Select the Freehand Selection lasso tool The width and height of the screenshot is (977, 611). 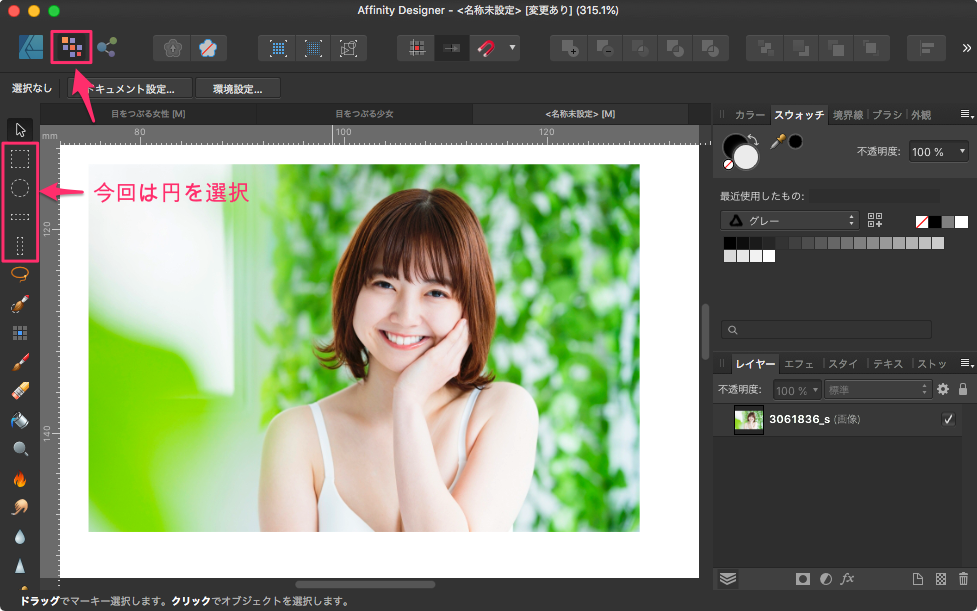[20, 272]
